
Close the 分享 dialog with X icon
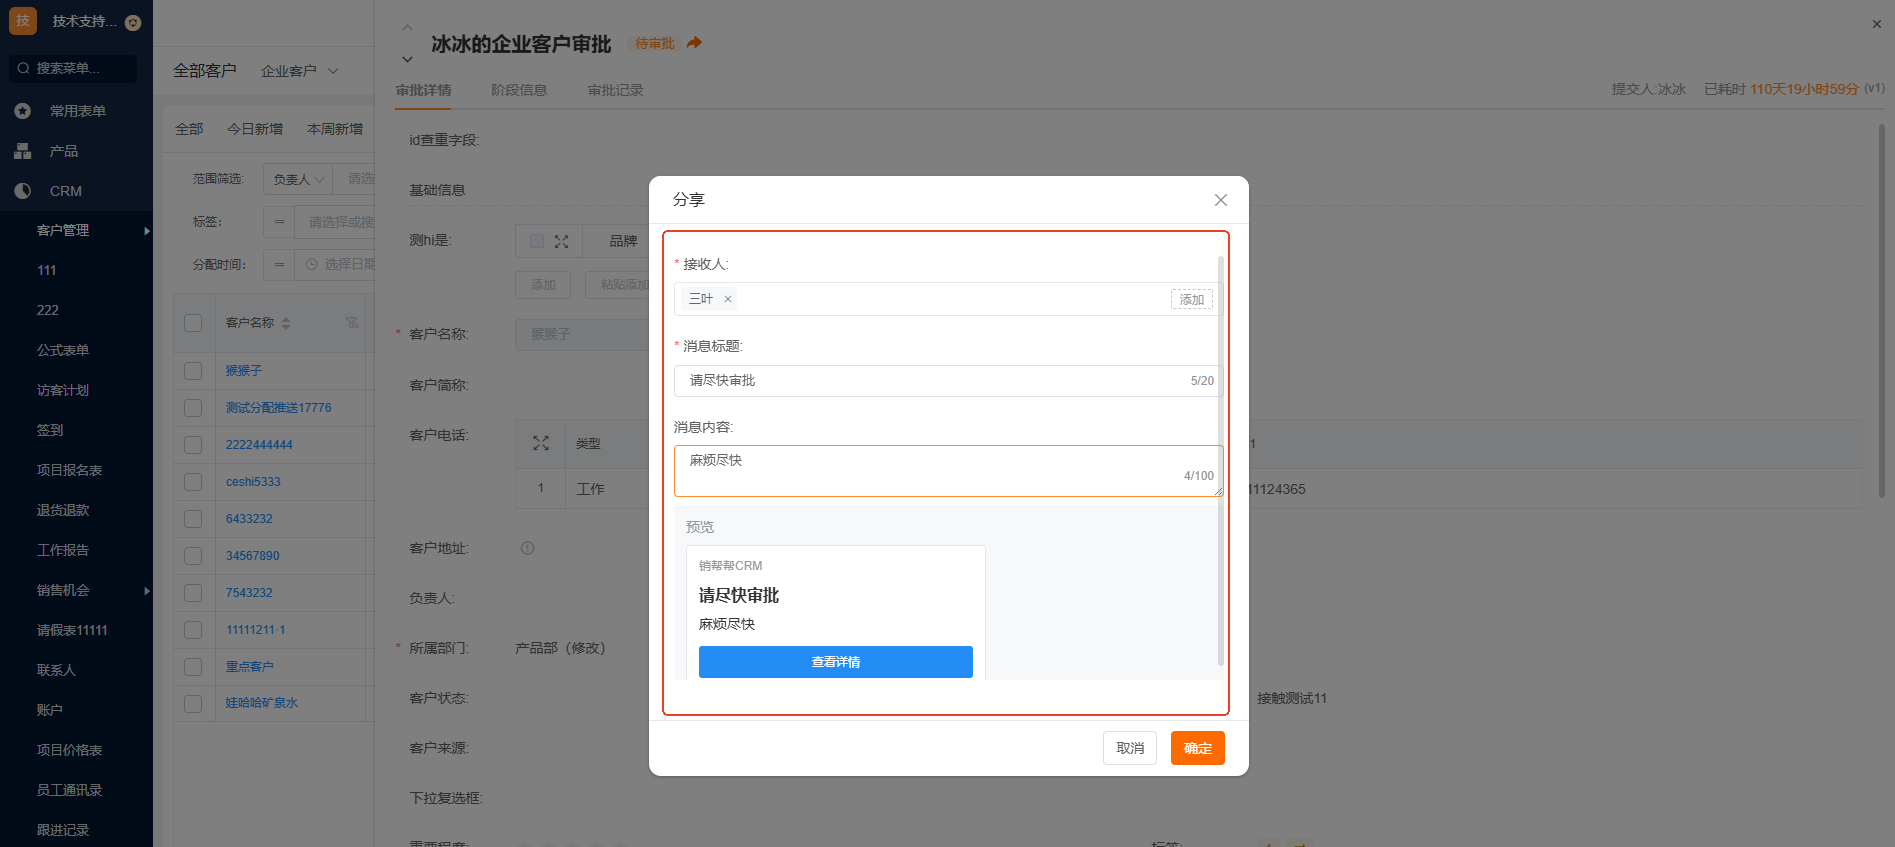(x=1220, y=200)
